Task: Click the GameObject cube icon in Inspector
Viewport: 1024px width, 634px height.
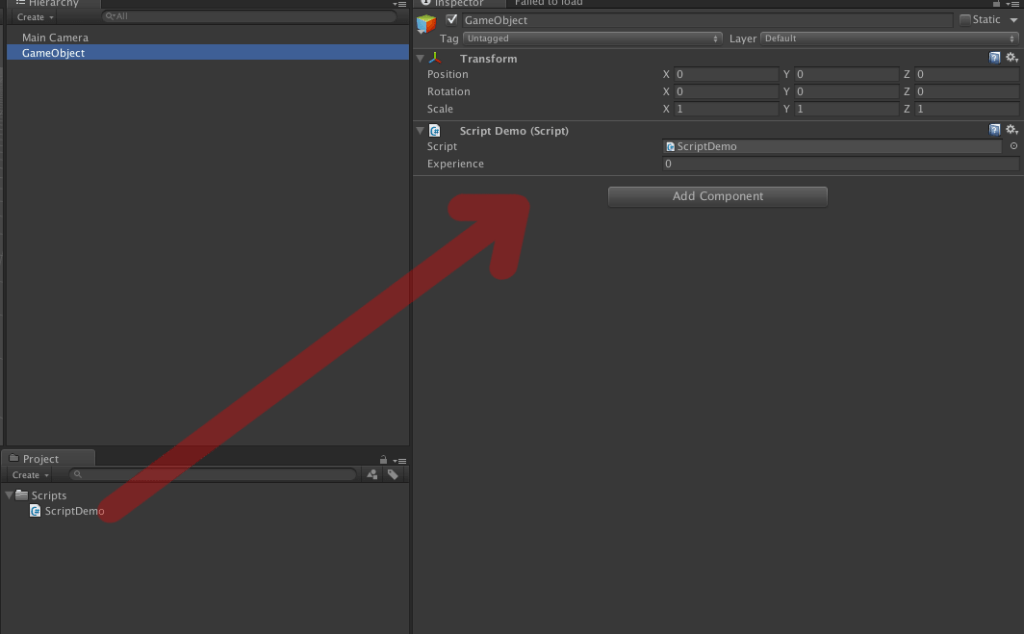Action: [x=426, y=24]
